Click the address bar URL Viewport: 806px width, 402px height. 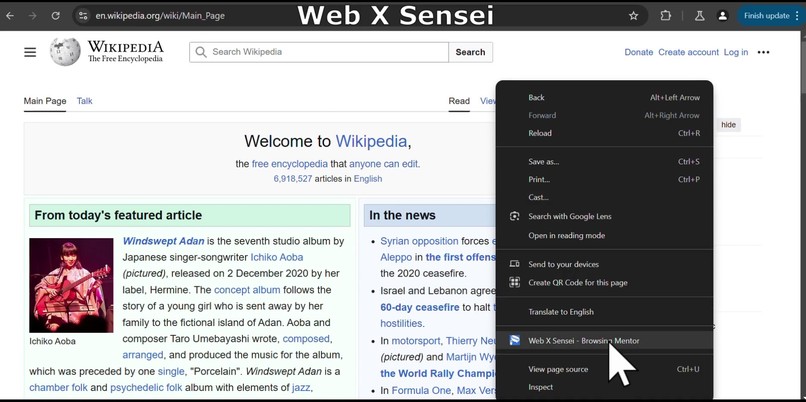coord(160,16)
